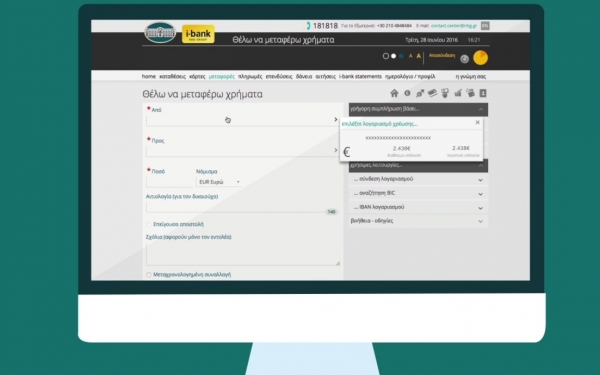
Task: Expand the IBAN λογαριασμού section
Action: coord(418,207)
